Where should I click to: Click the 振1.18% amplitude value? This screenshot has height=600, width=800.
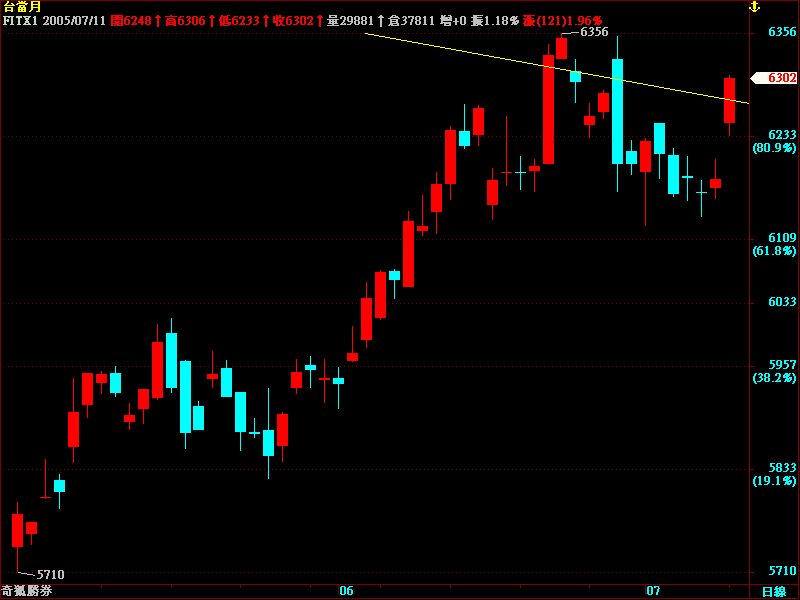(x=495, y=21)
